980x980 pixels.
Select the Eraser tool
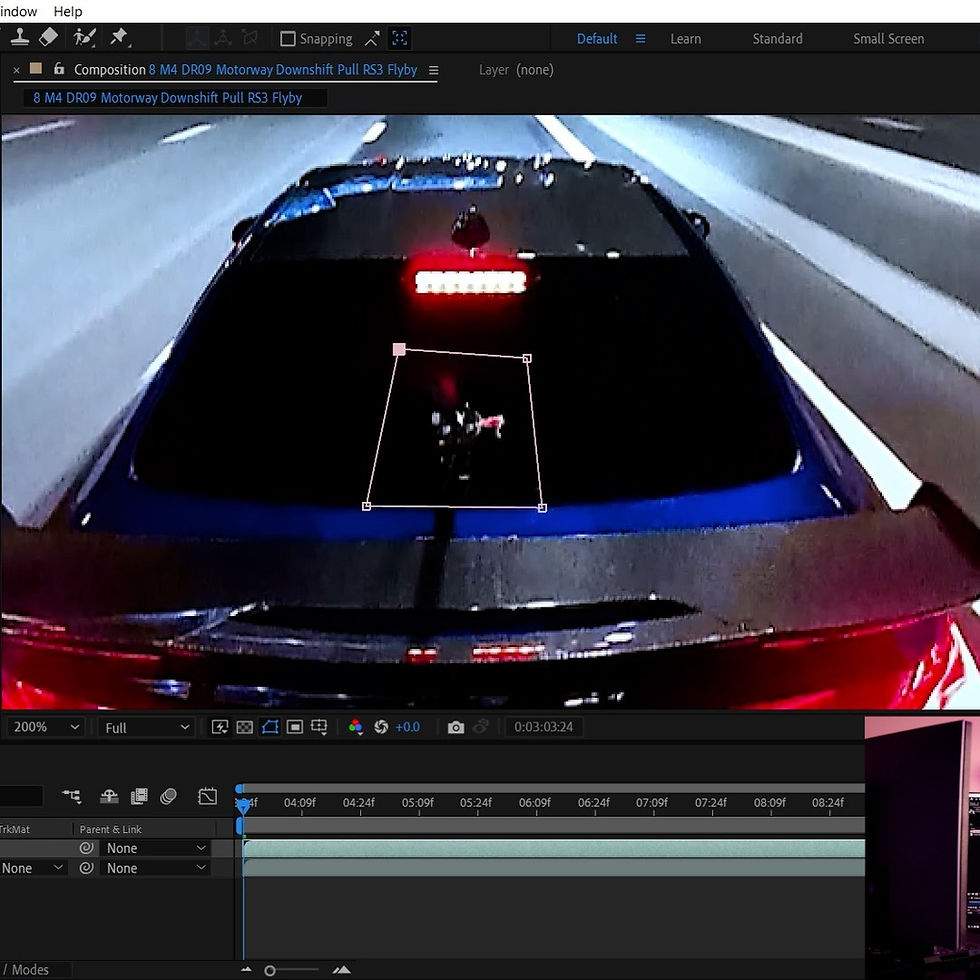tap(48, 38)
